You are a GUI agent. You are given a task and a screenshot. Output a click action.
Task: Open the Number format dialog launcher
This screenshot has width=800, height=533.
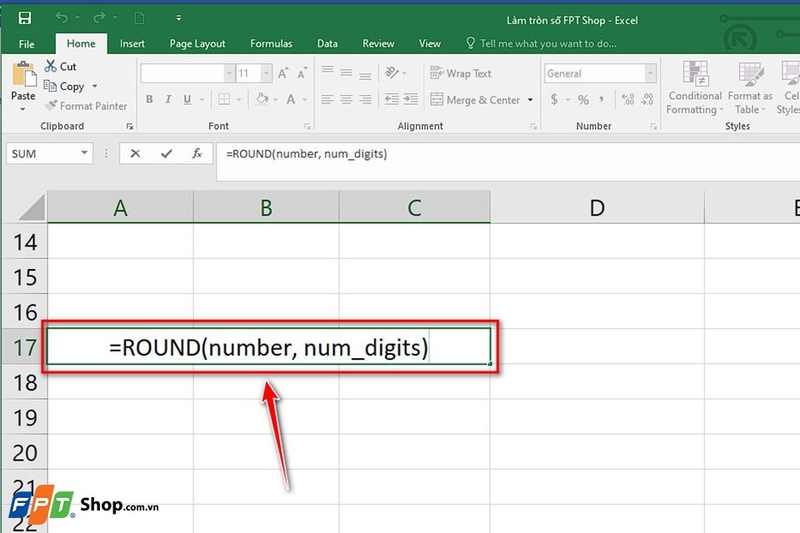653,126
